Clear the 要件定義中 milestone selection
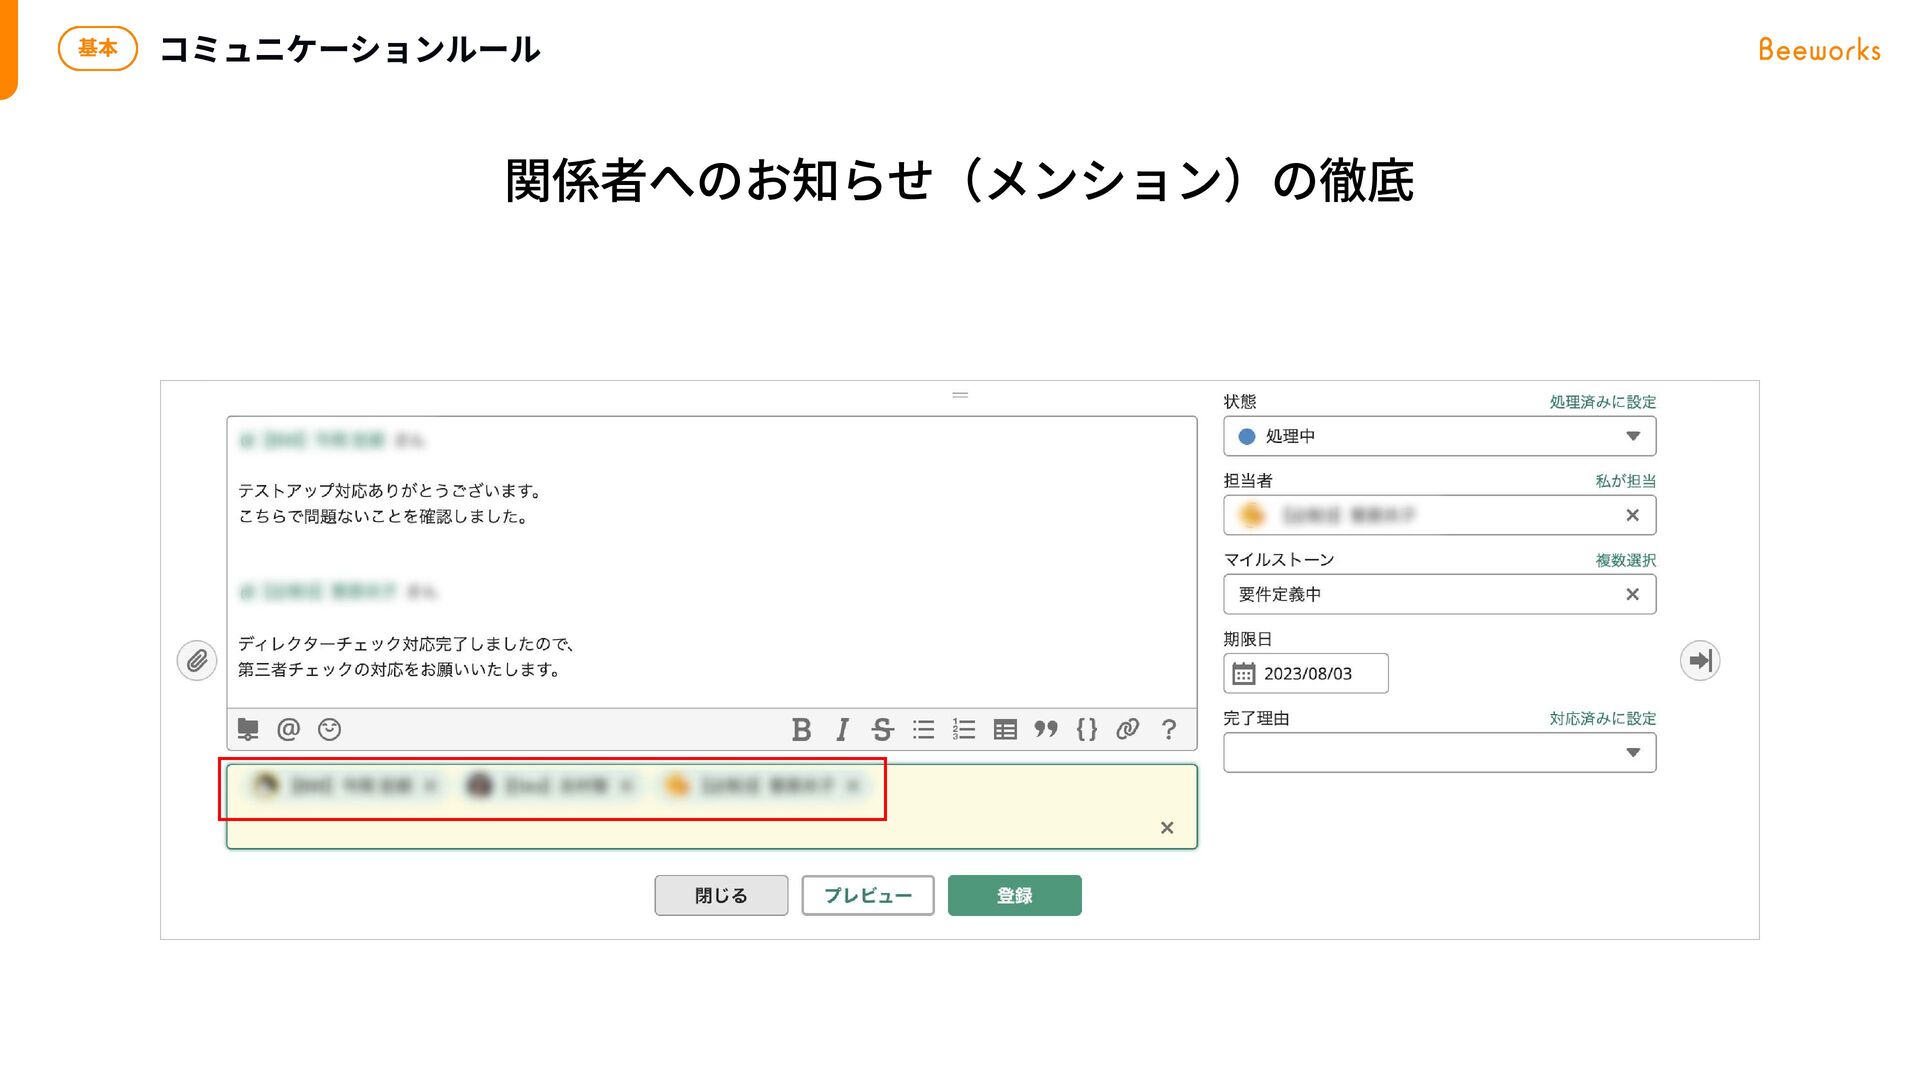The image size is (1920, 1080). click(x=1632, y=594)
